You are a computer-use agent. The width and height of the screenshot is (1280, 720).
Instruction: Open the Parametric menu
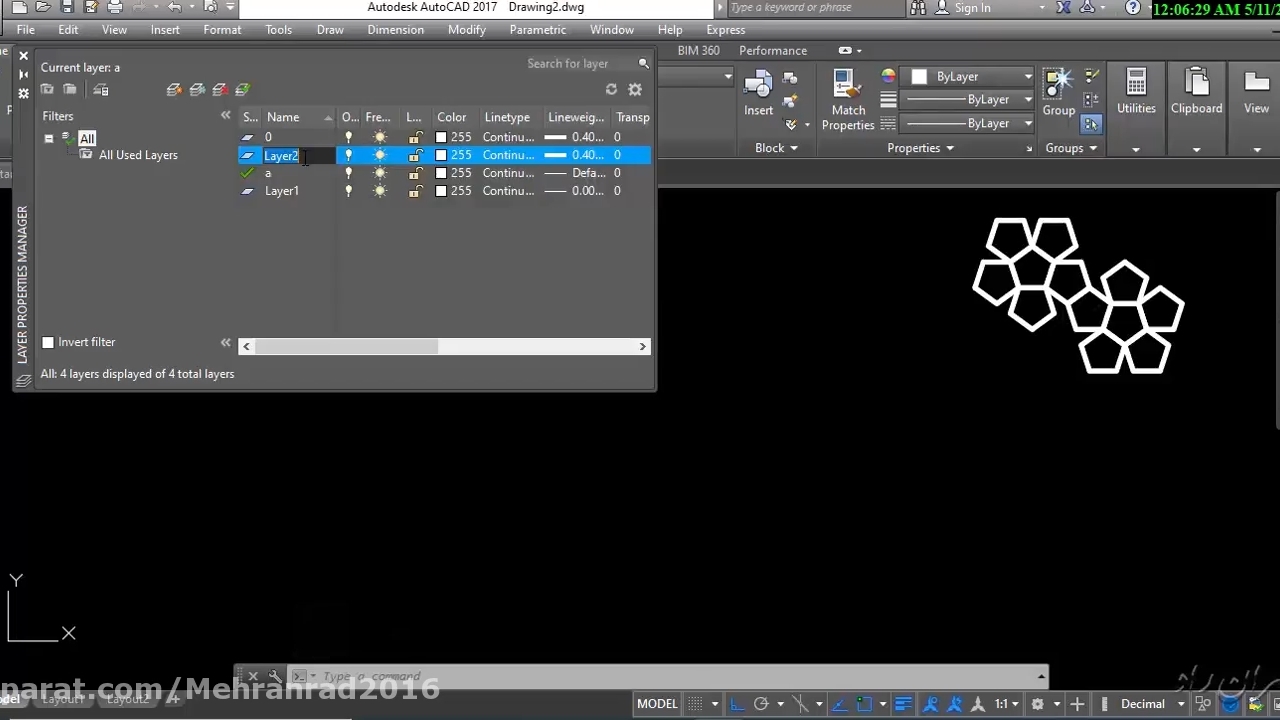[x=537, y=30]
